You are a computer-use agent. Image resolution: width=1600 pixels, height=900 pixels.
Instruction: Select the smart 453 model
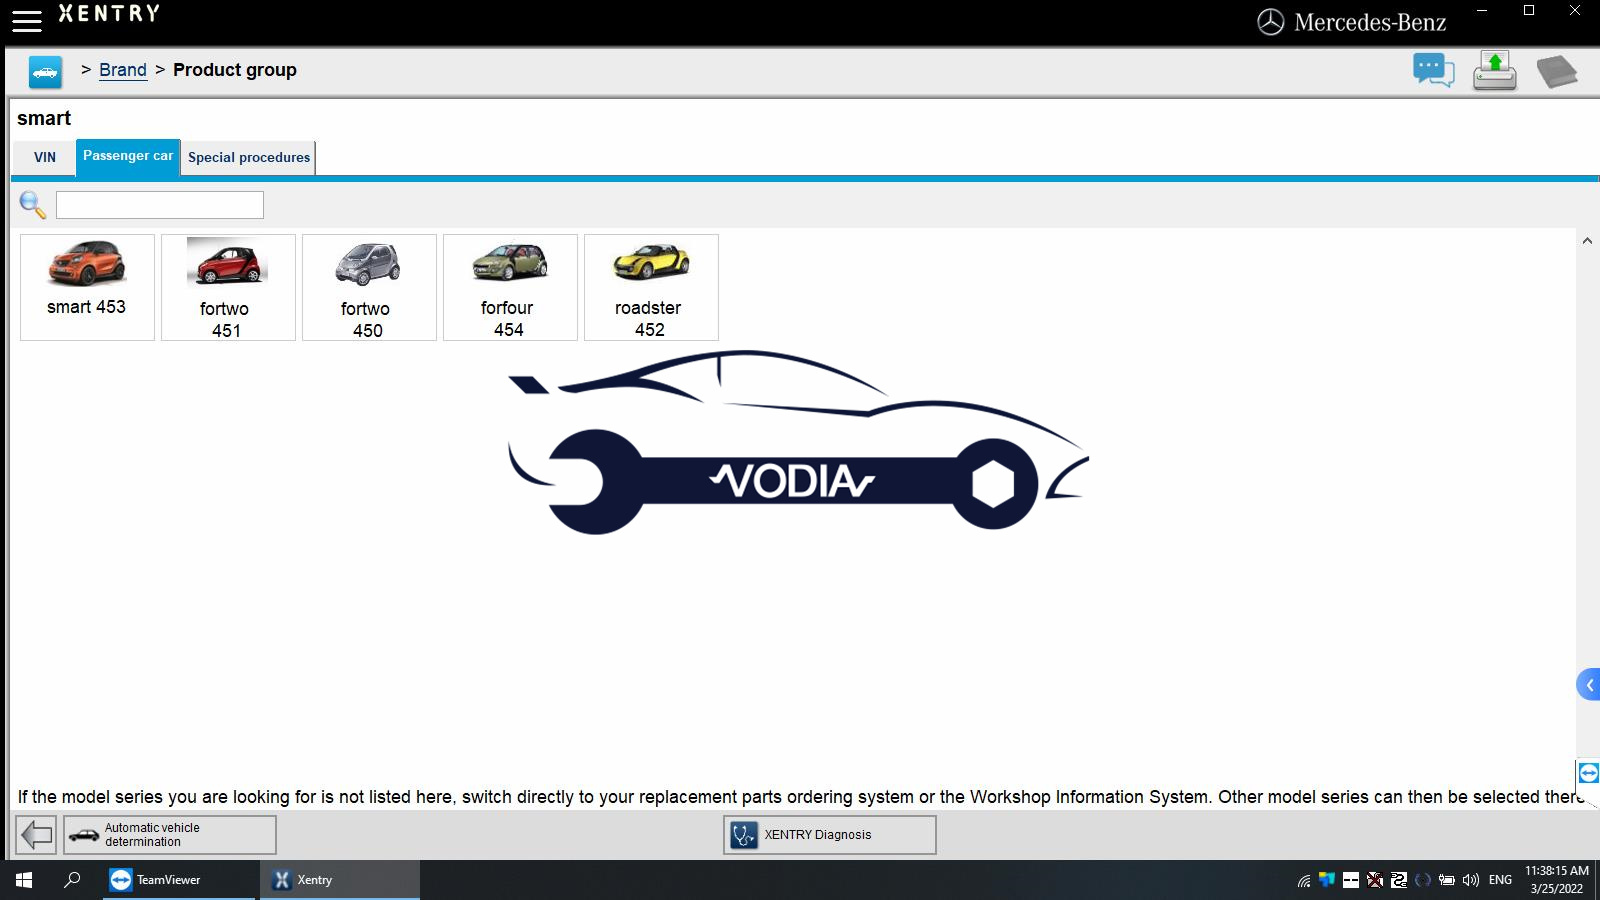87,287
